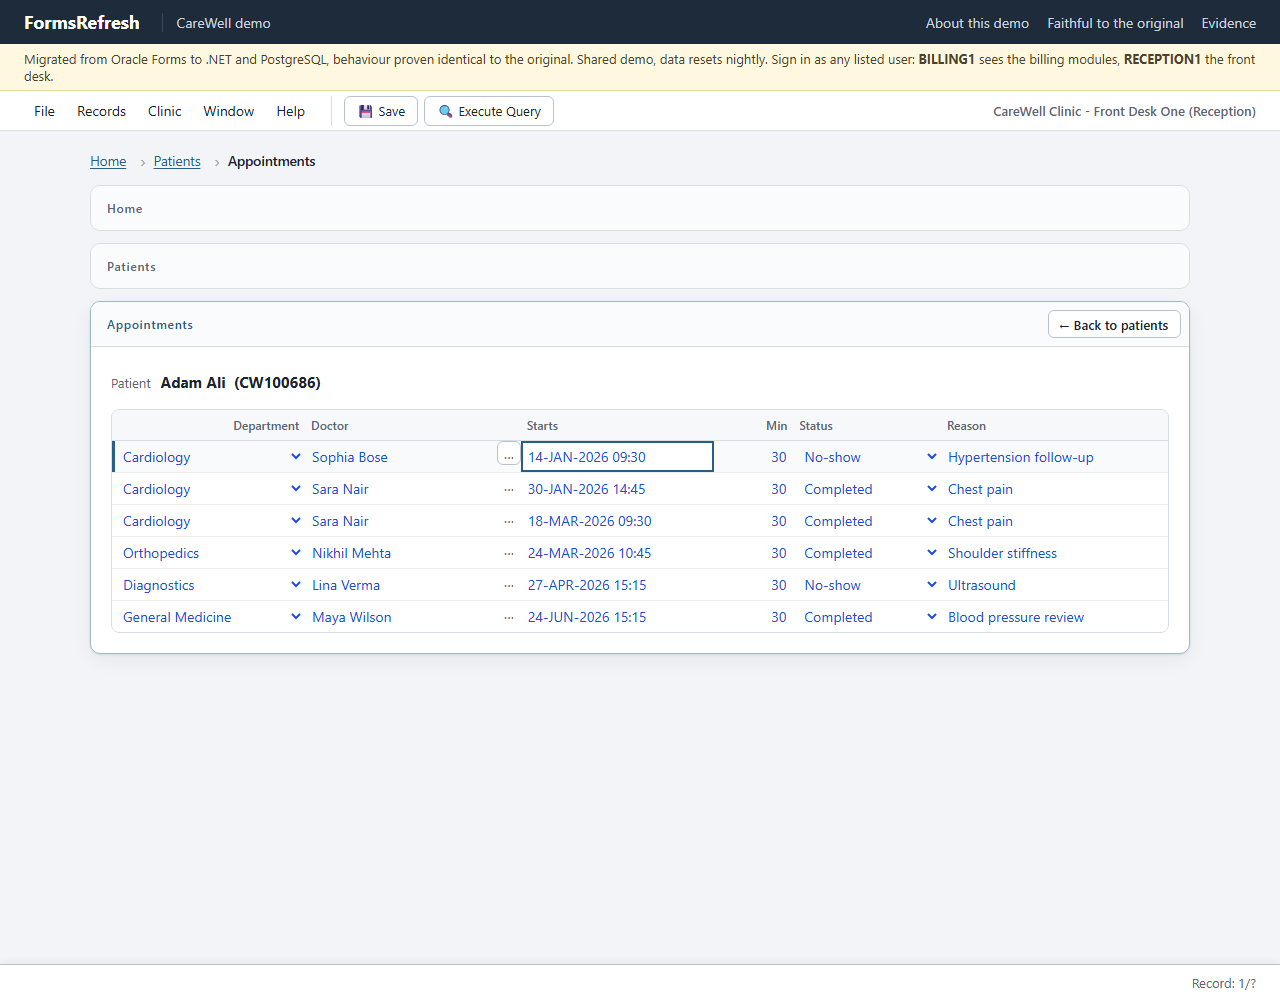This screenshot has height=1000, width=1280.
Task: Open the Clinic menu
Action: (165, 111)
